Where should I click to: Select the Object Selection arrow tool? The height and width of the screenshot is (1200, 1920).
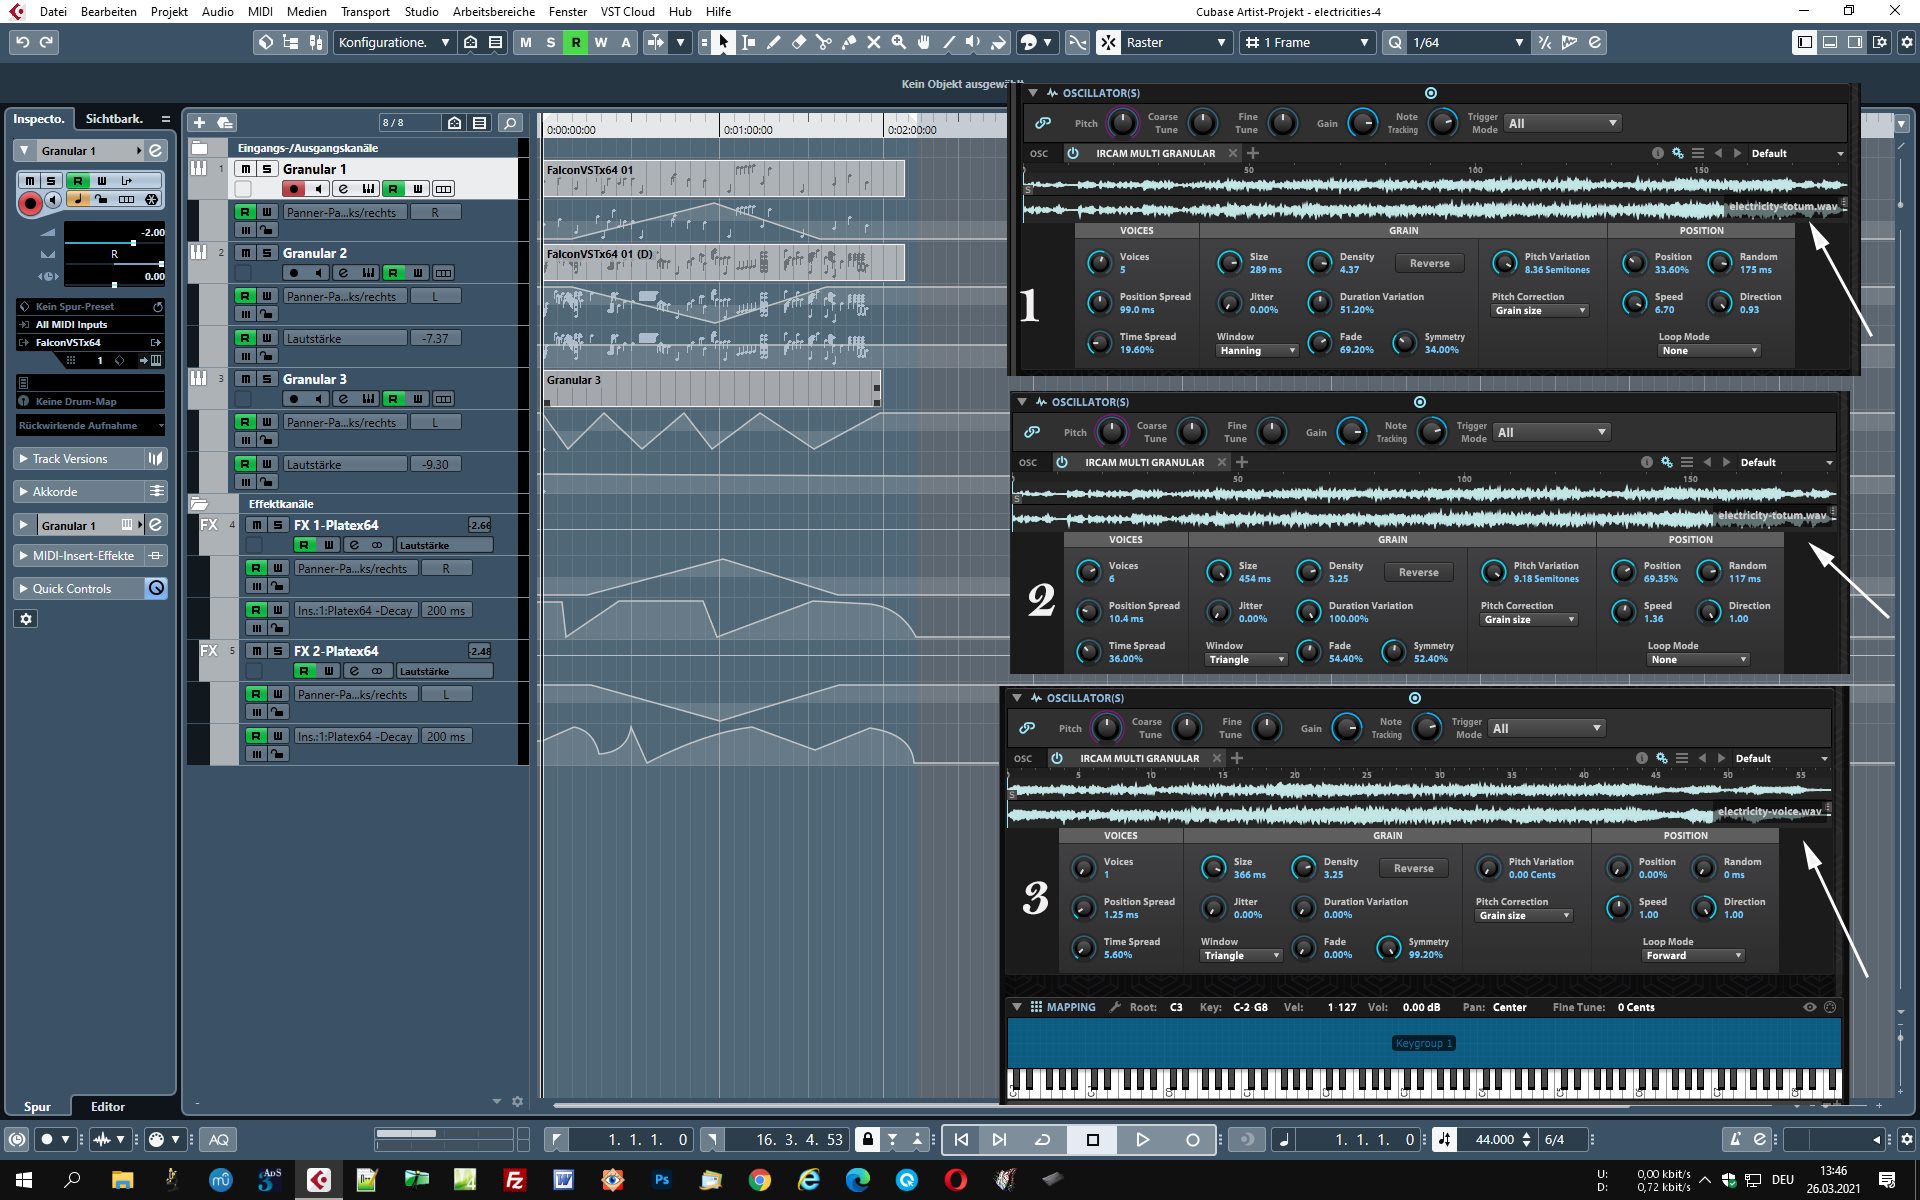(x=723, y=42)
